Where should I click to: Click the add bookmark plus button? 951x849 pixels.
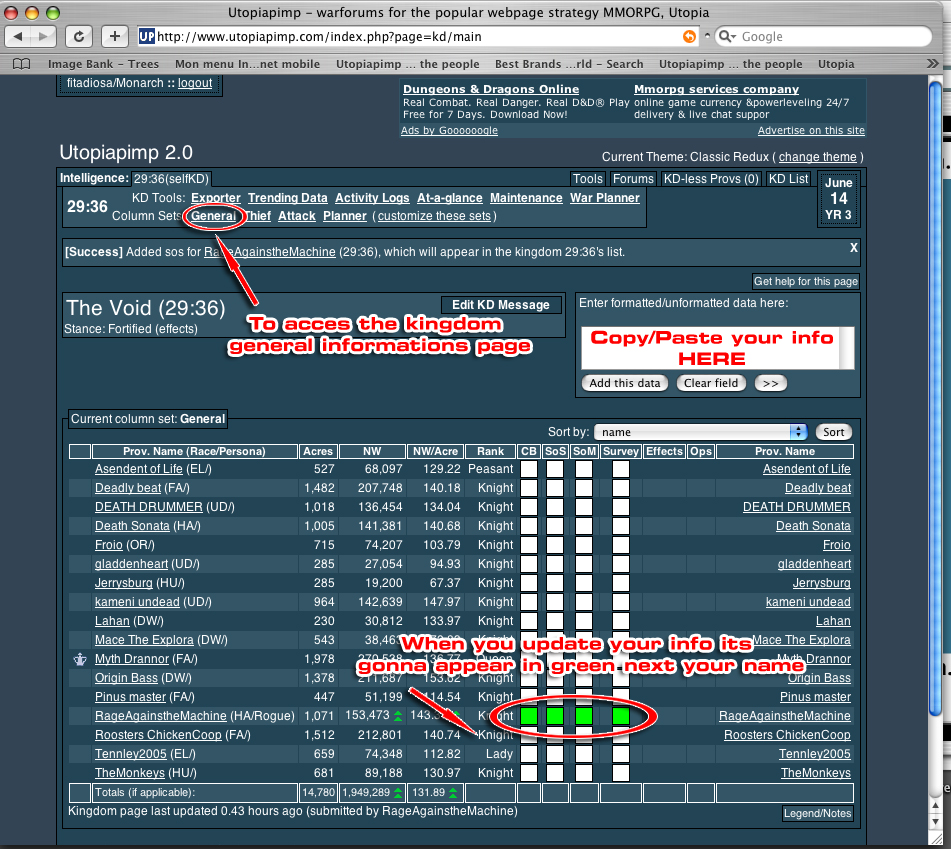click(x=115, y=36)
